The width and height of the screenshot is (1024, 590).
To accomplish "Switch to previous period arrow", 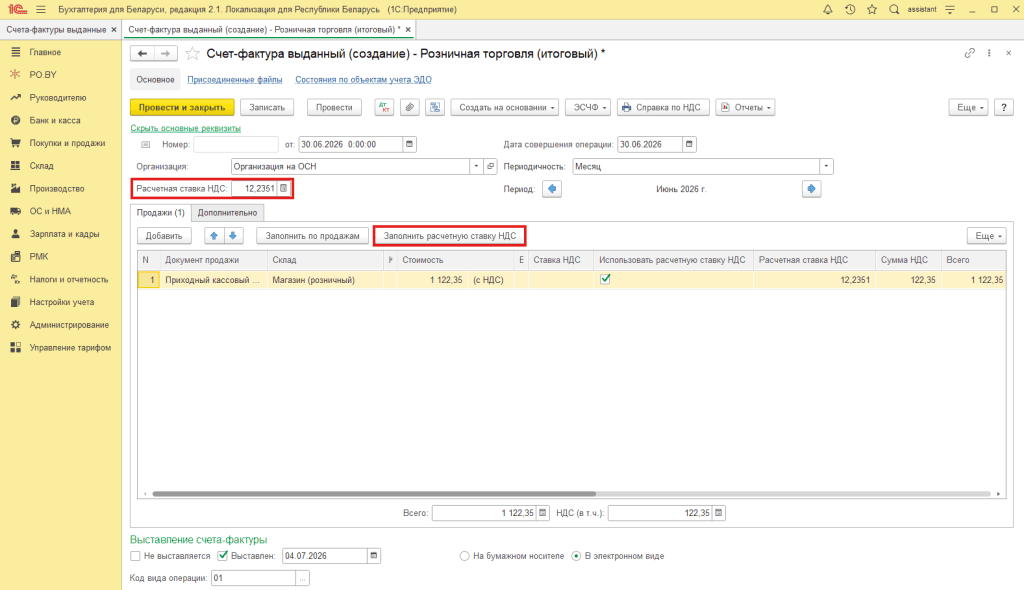I will (552, 189).
